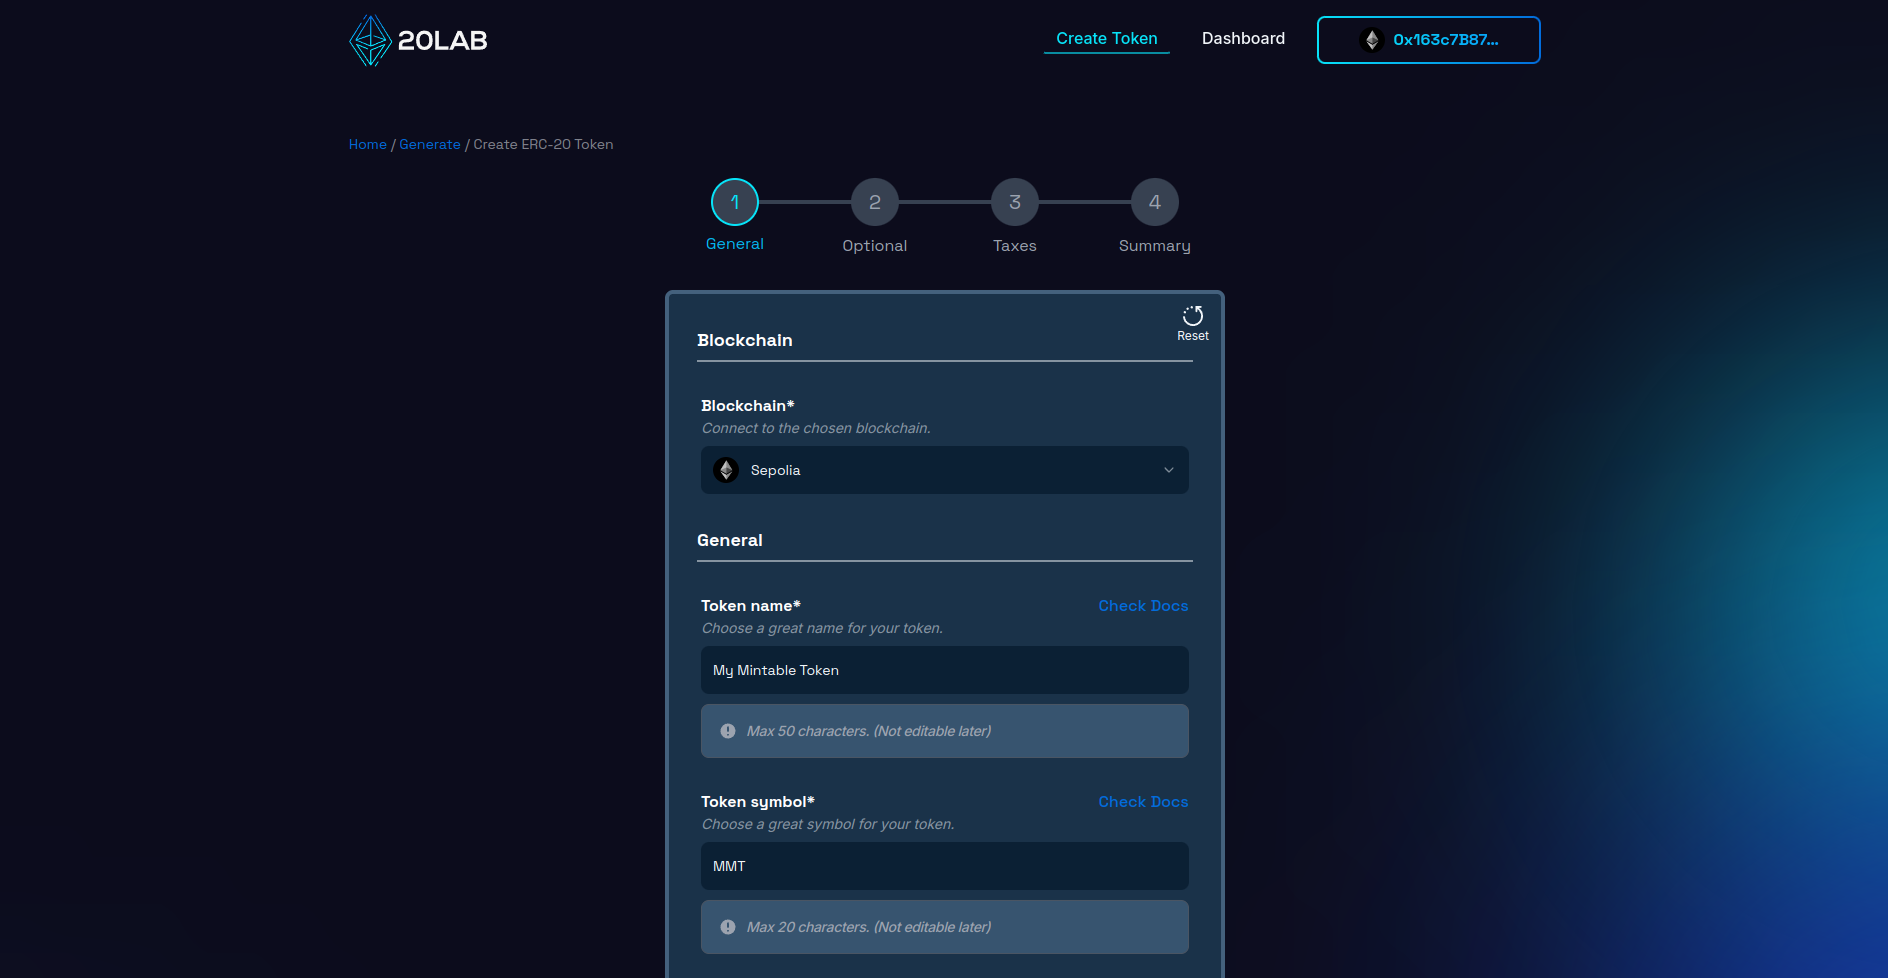Select step 4 Summary
This screenshot has height=978, width=1888.
pos(1155,202)
